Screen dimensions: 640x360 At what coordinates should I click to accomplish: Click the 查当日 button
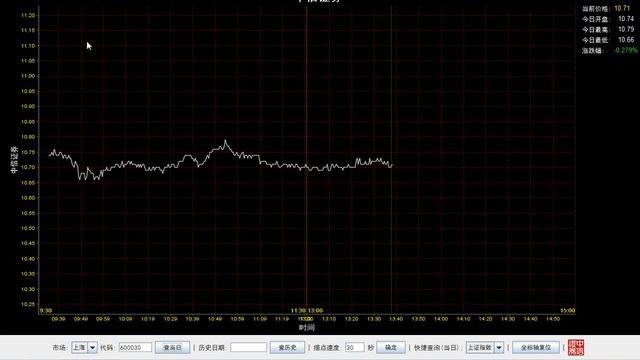172,347
